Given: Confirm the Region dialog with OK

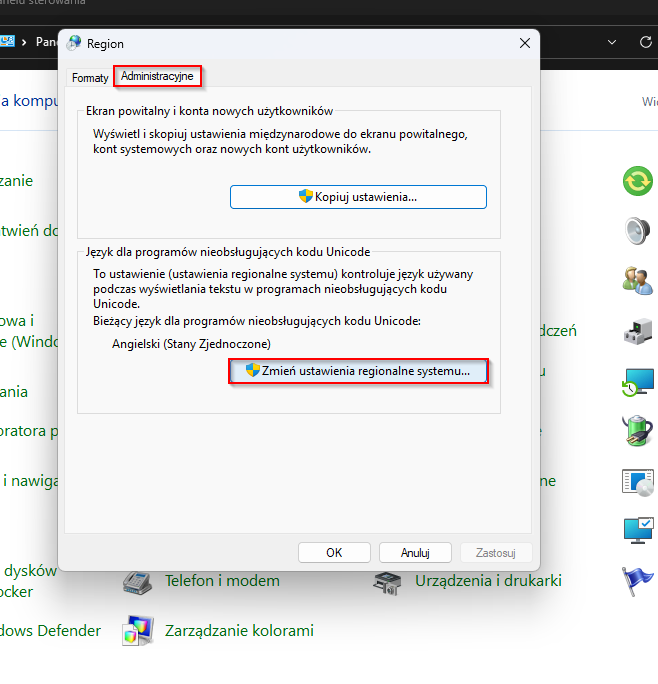Looking at the screenshot, I should [x=334, y=552].
